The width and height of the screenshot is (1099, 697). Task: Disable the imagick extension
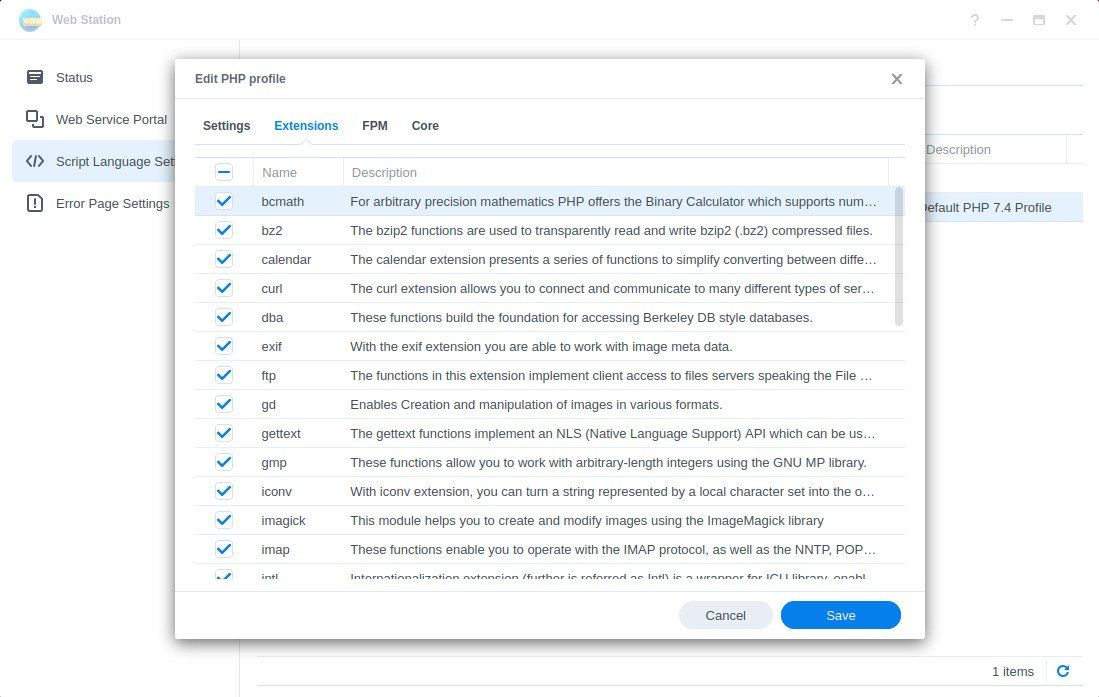(x=224, y=520)
